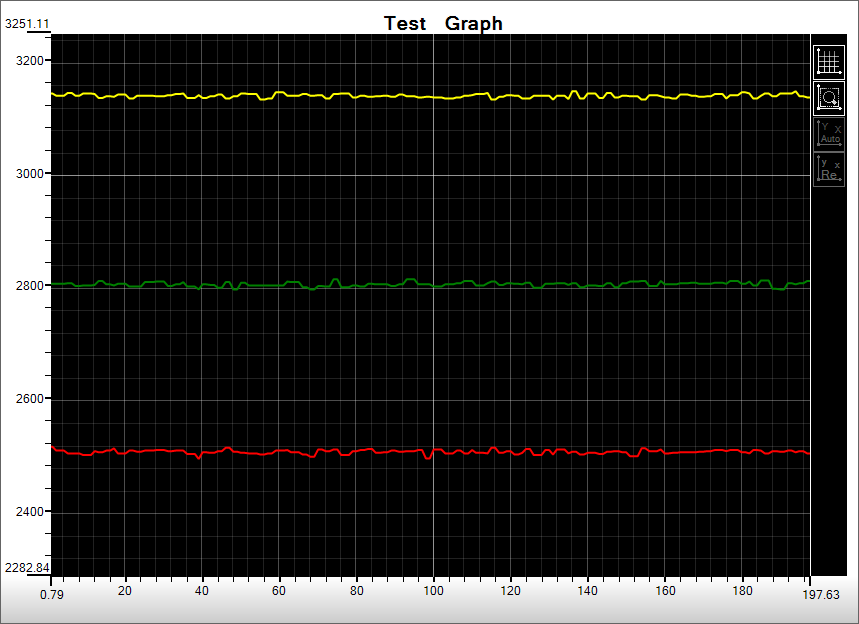Click the Y X Auto scale icon

pos(828,134)
